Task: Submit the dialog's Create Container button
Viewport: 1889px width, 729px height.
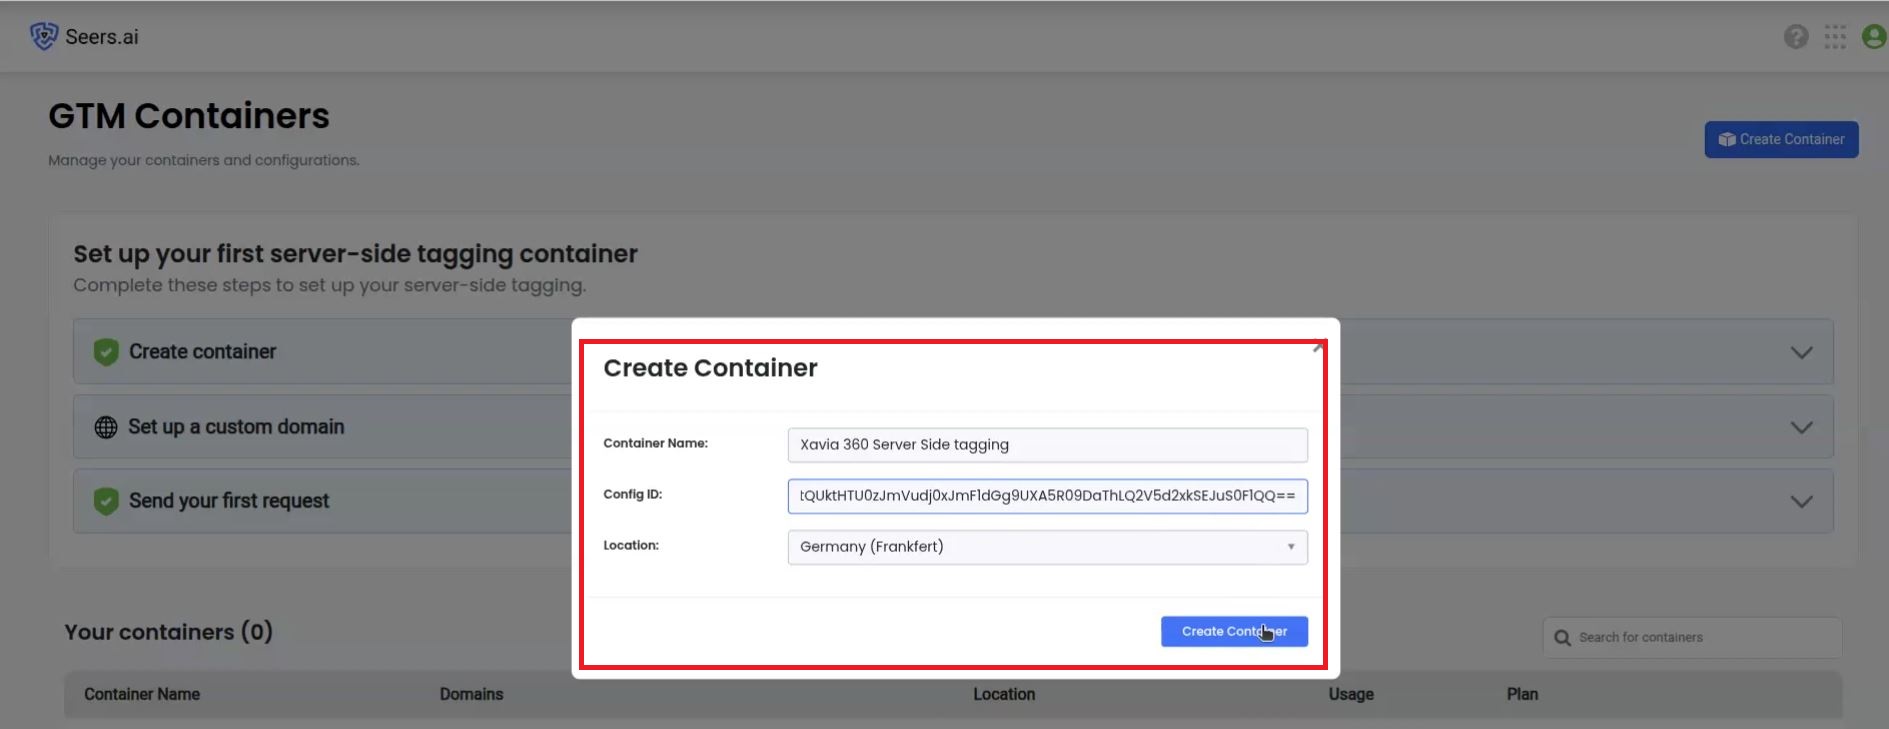Action: tap(1234, 631)
